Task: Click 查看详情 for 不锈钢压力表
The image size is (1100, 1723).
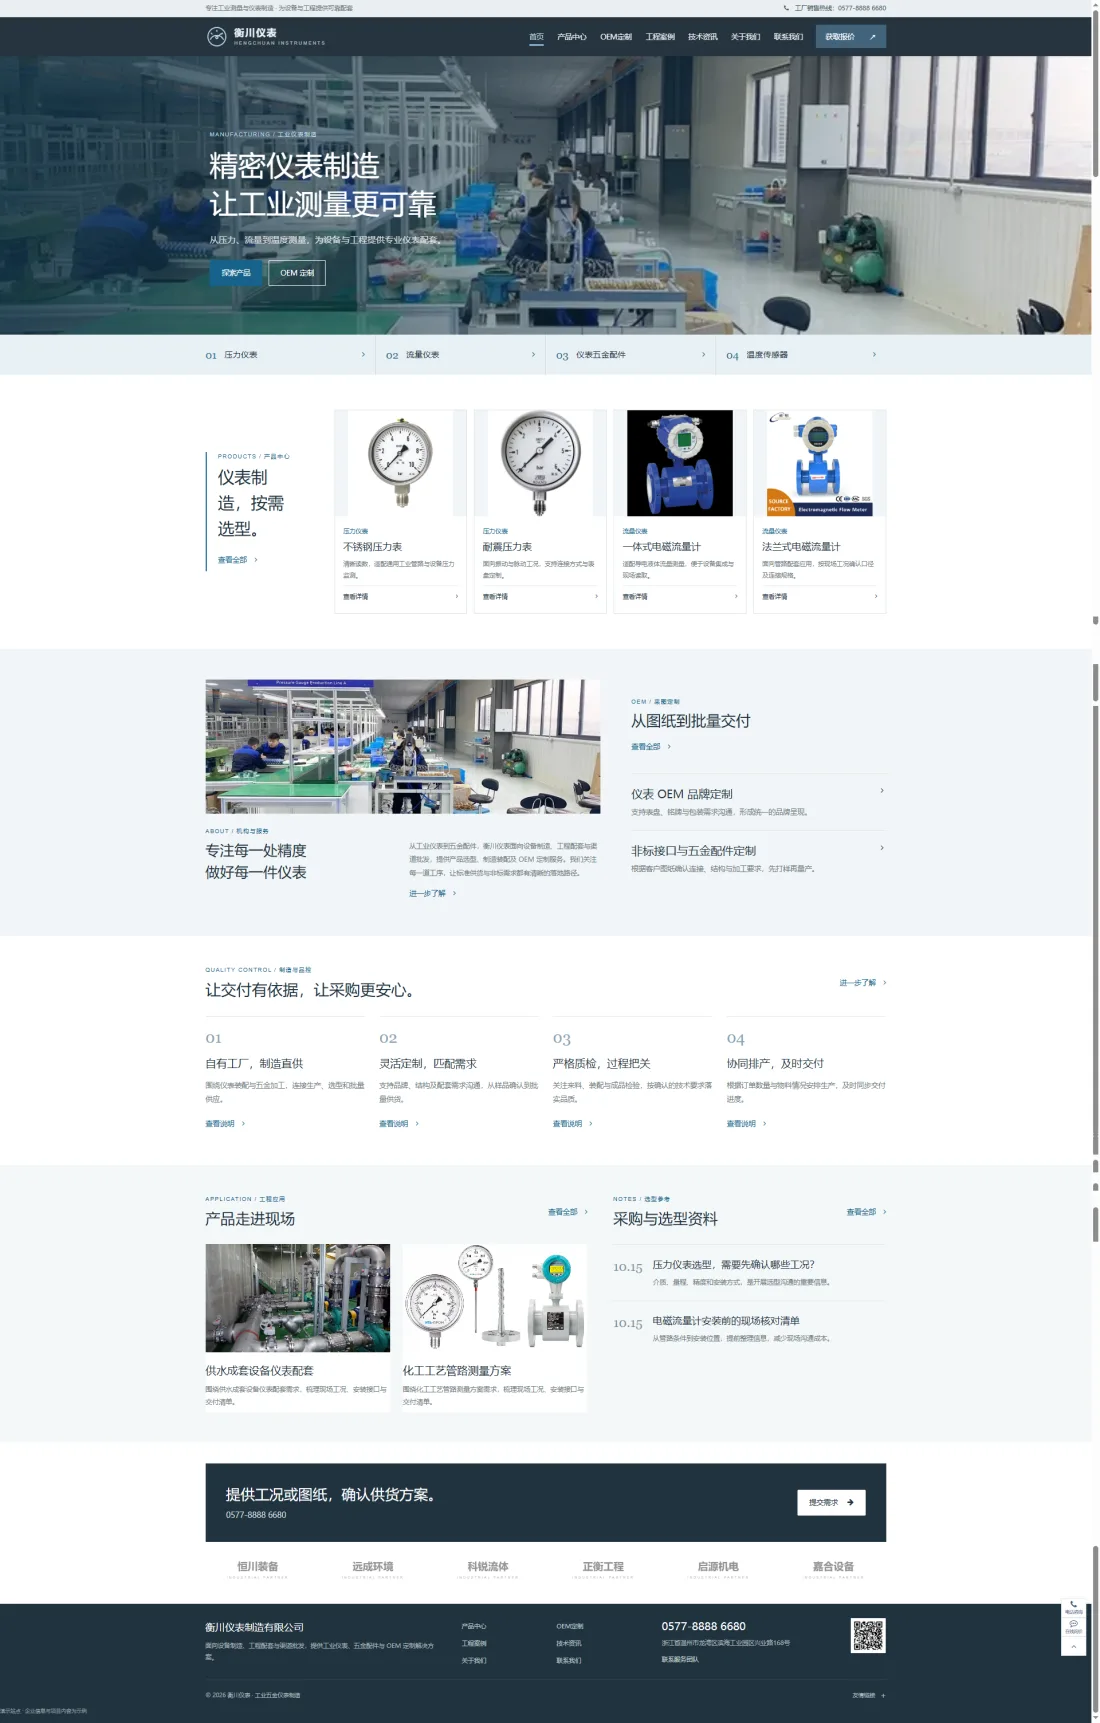Action: coord(356,597)
